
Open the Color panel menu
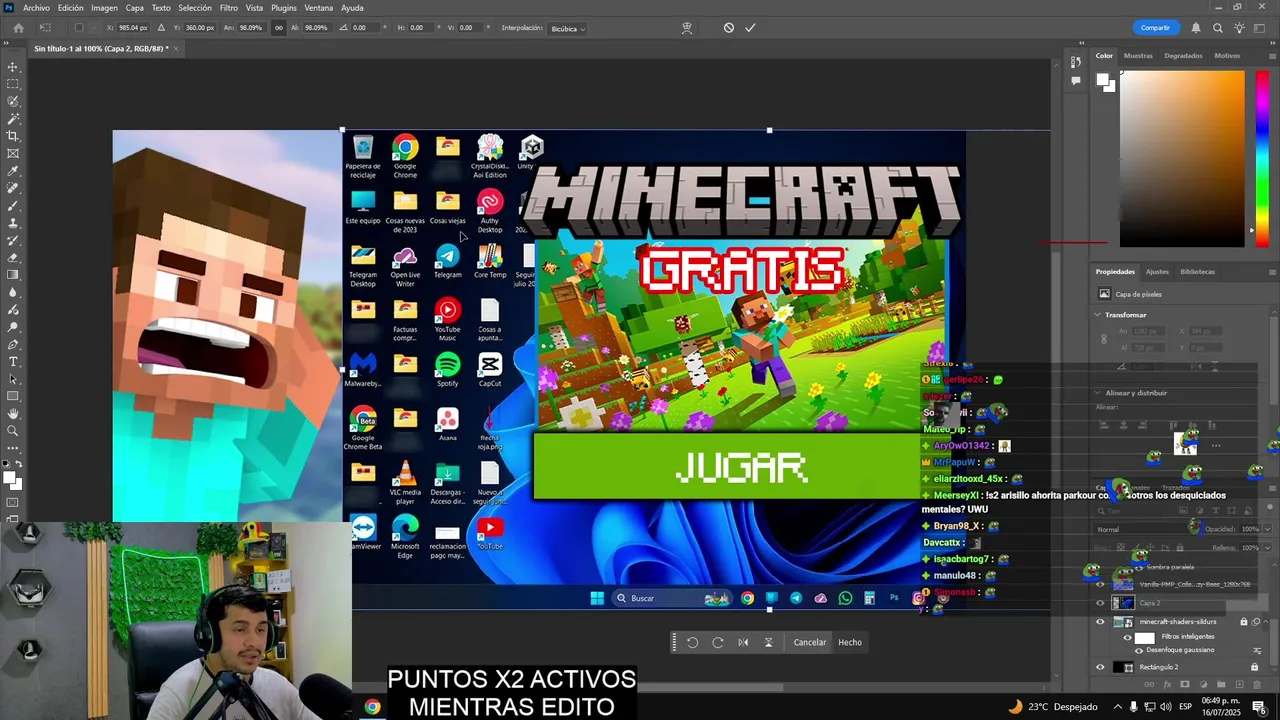(1272, 56)
